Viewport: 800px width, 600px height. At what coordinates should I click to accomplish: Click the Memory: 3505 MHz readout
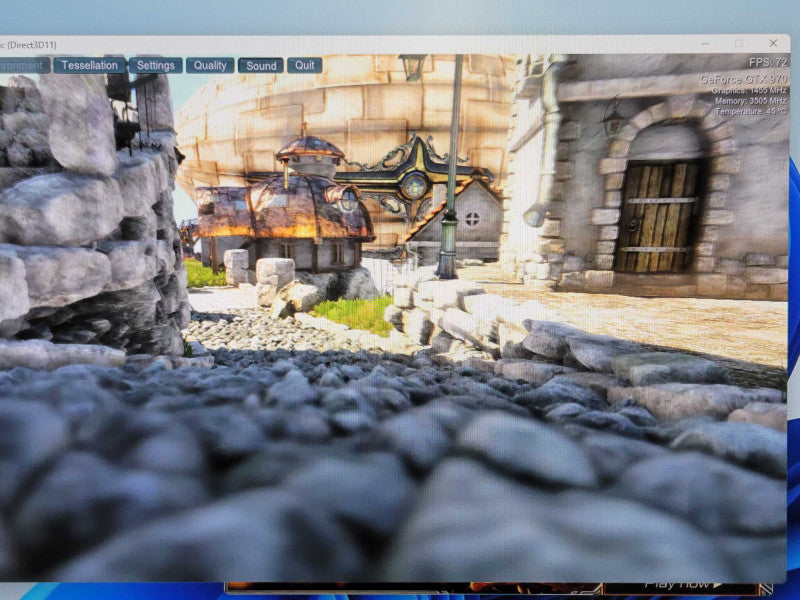click(751, 101)
